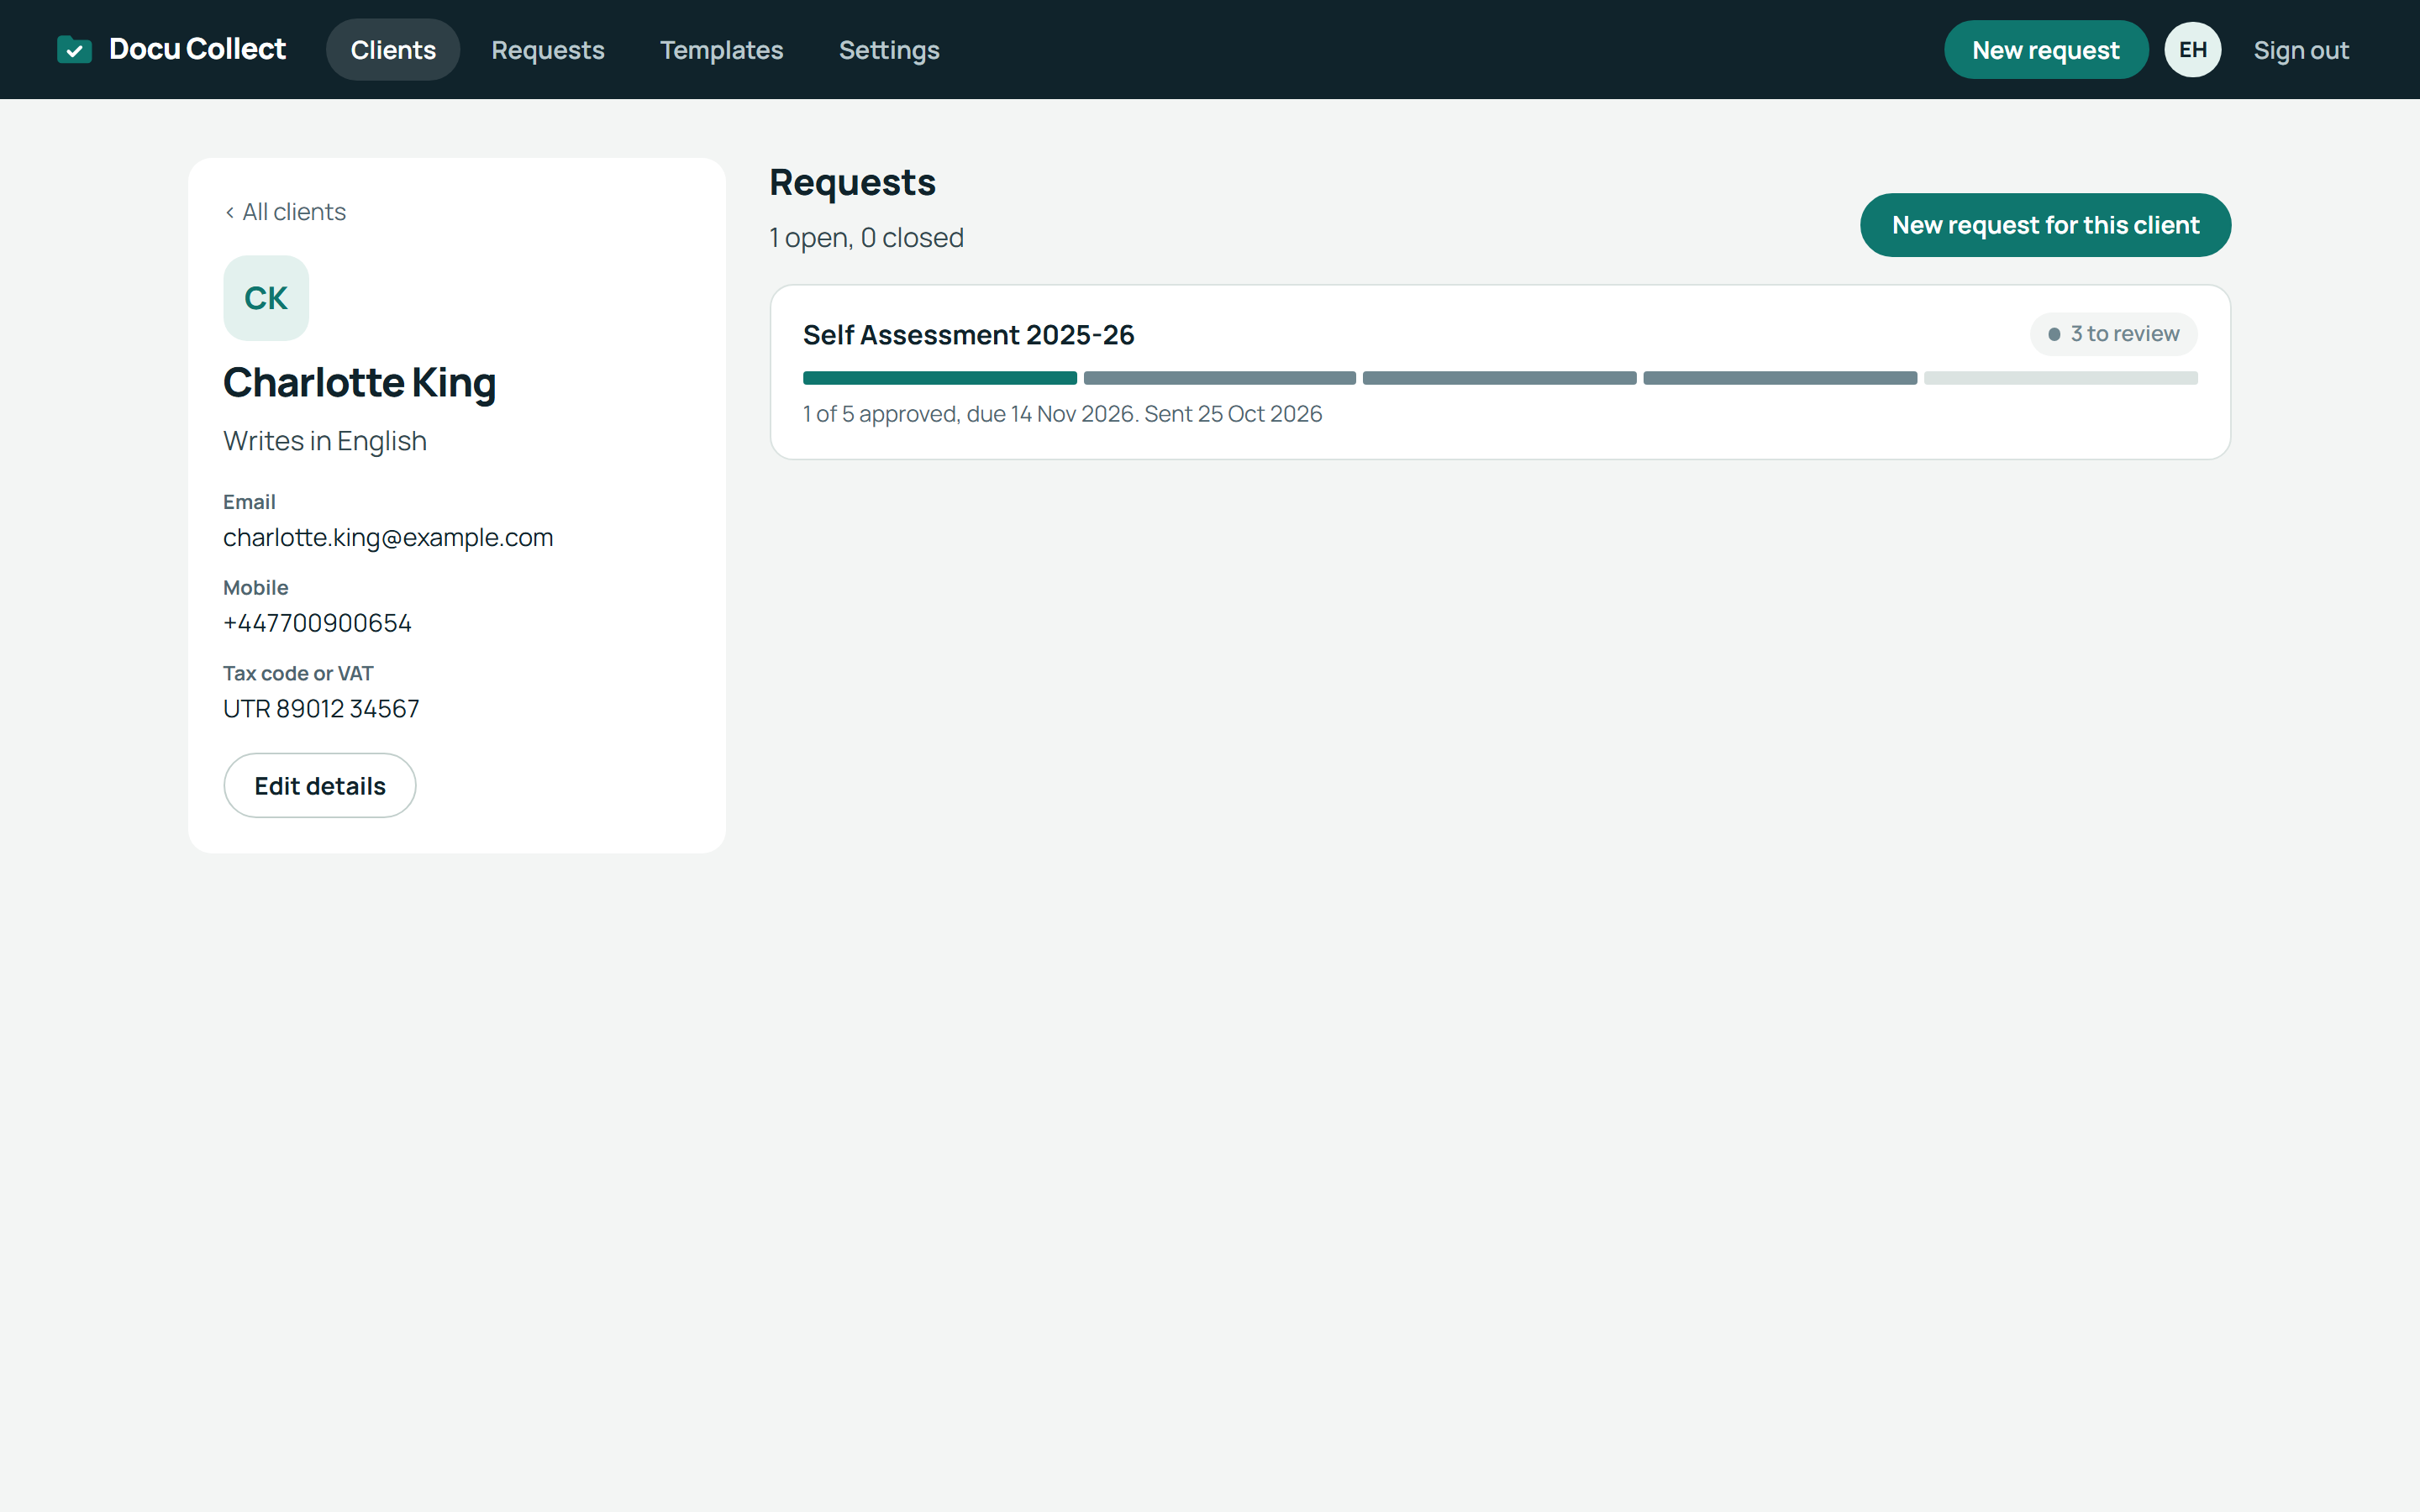Click the 1 open, 0 closed summary
2420x1512 pixels.
coord(866,238)
